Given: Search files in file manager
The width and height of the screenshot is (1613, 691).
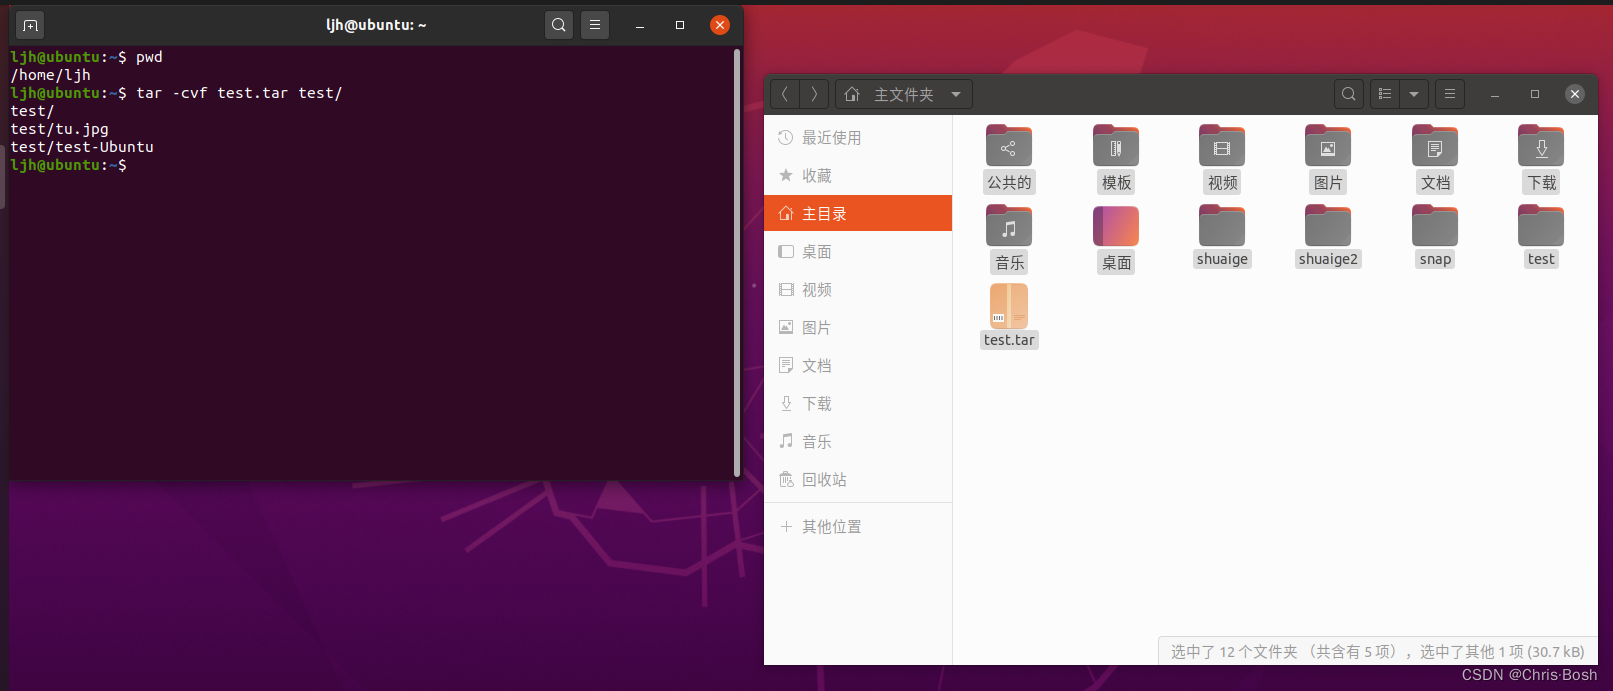Looking at the screenshot, I should 1349,94.
